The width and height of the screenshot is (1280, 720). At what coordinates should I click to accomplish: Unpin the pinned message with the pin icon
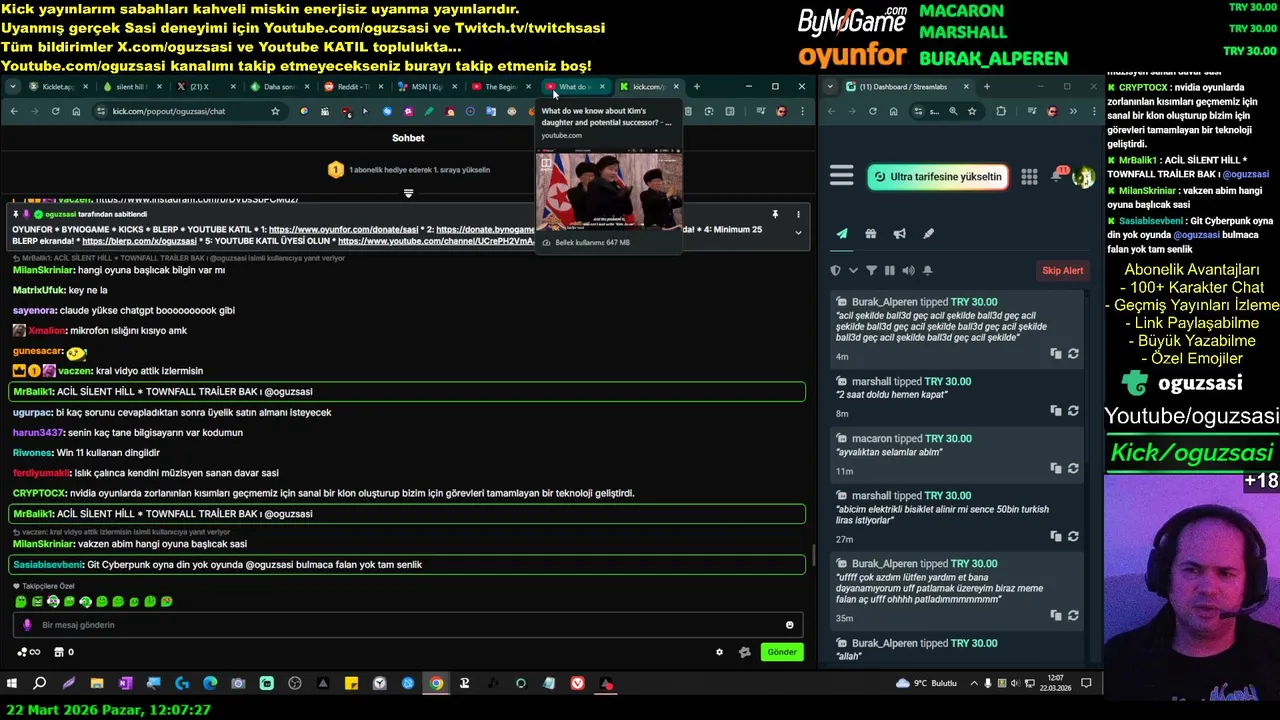[775, 214]
